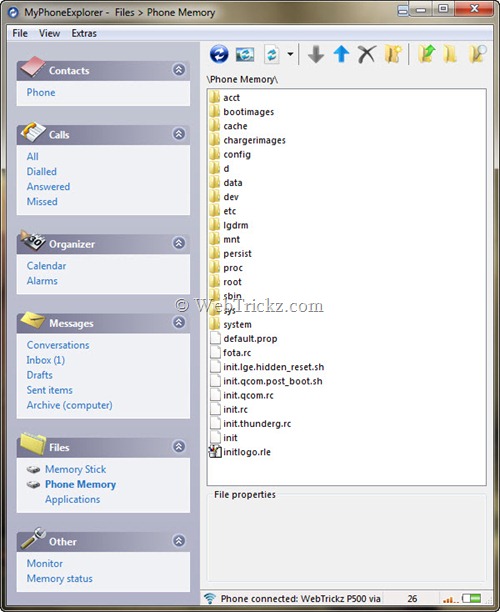Browse Memory Stick files
This screenshot has height=612, width=500.
click(x=76, y=469)
